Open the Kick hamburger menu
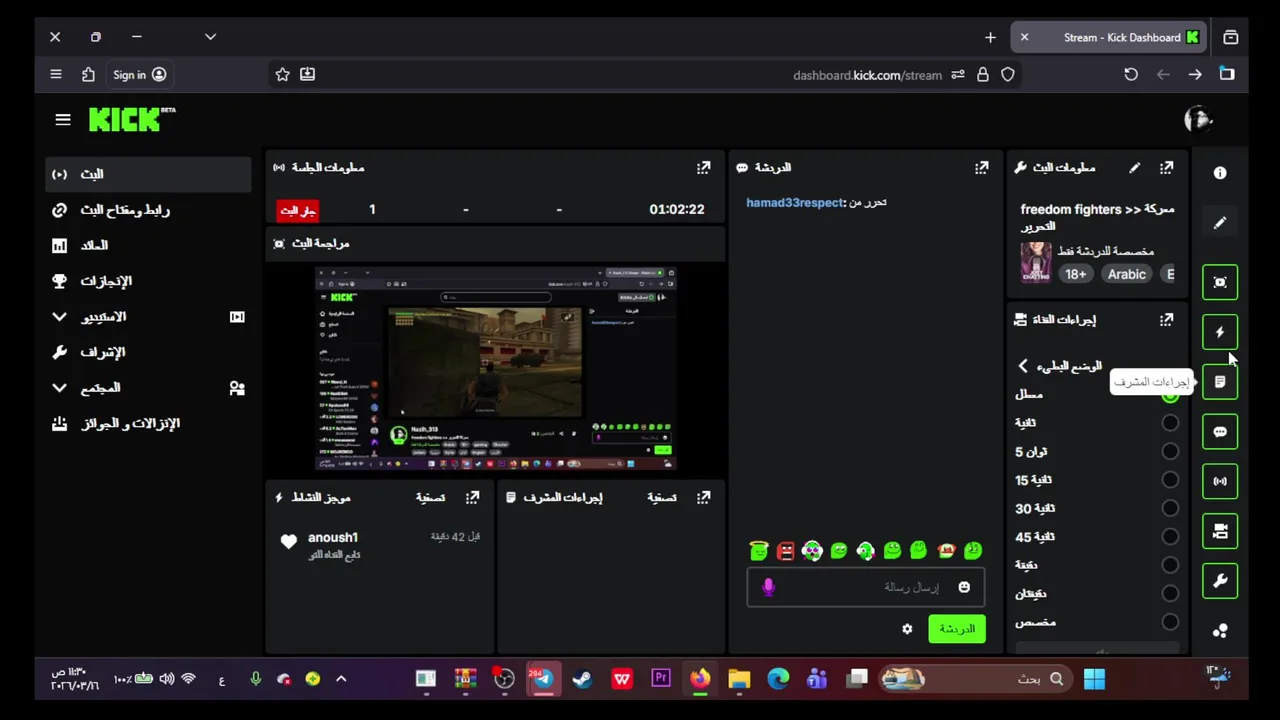This screenshot has height=720, width=1280. click(63, 120)
